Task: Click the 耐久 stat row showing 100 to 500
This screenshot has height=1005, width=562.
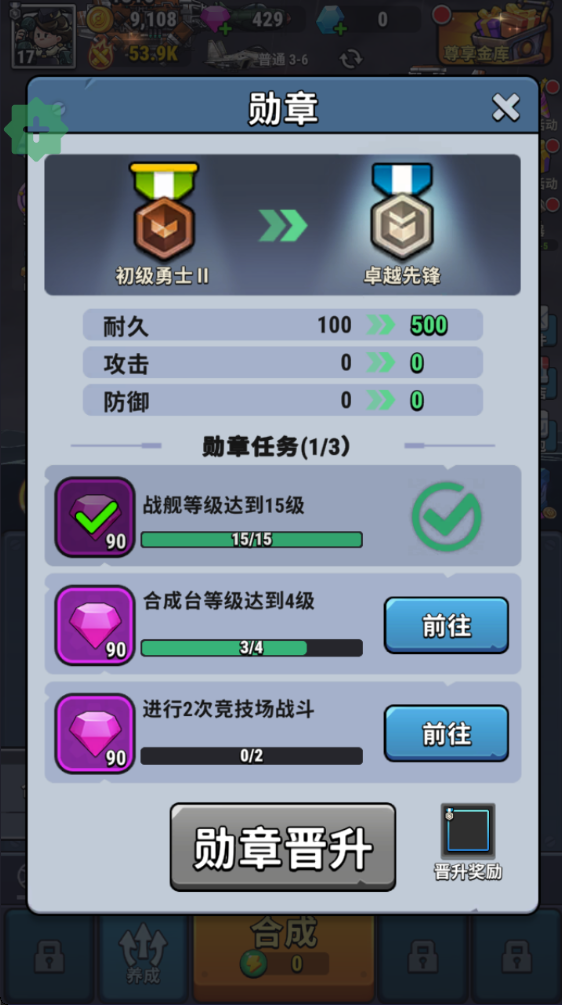Action: pos(283,325)
